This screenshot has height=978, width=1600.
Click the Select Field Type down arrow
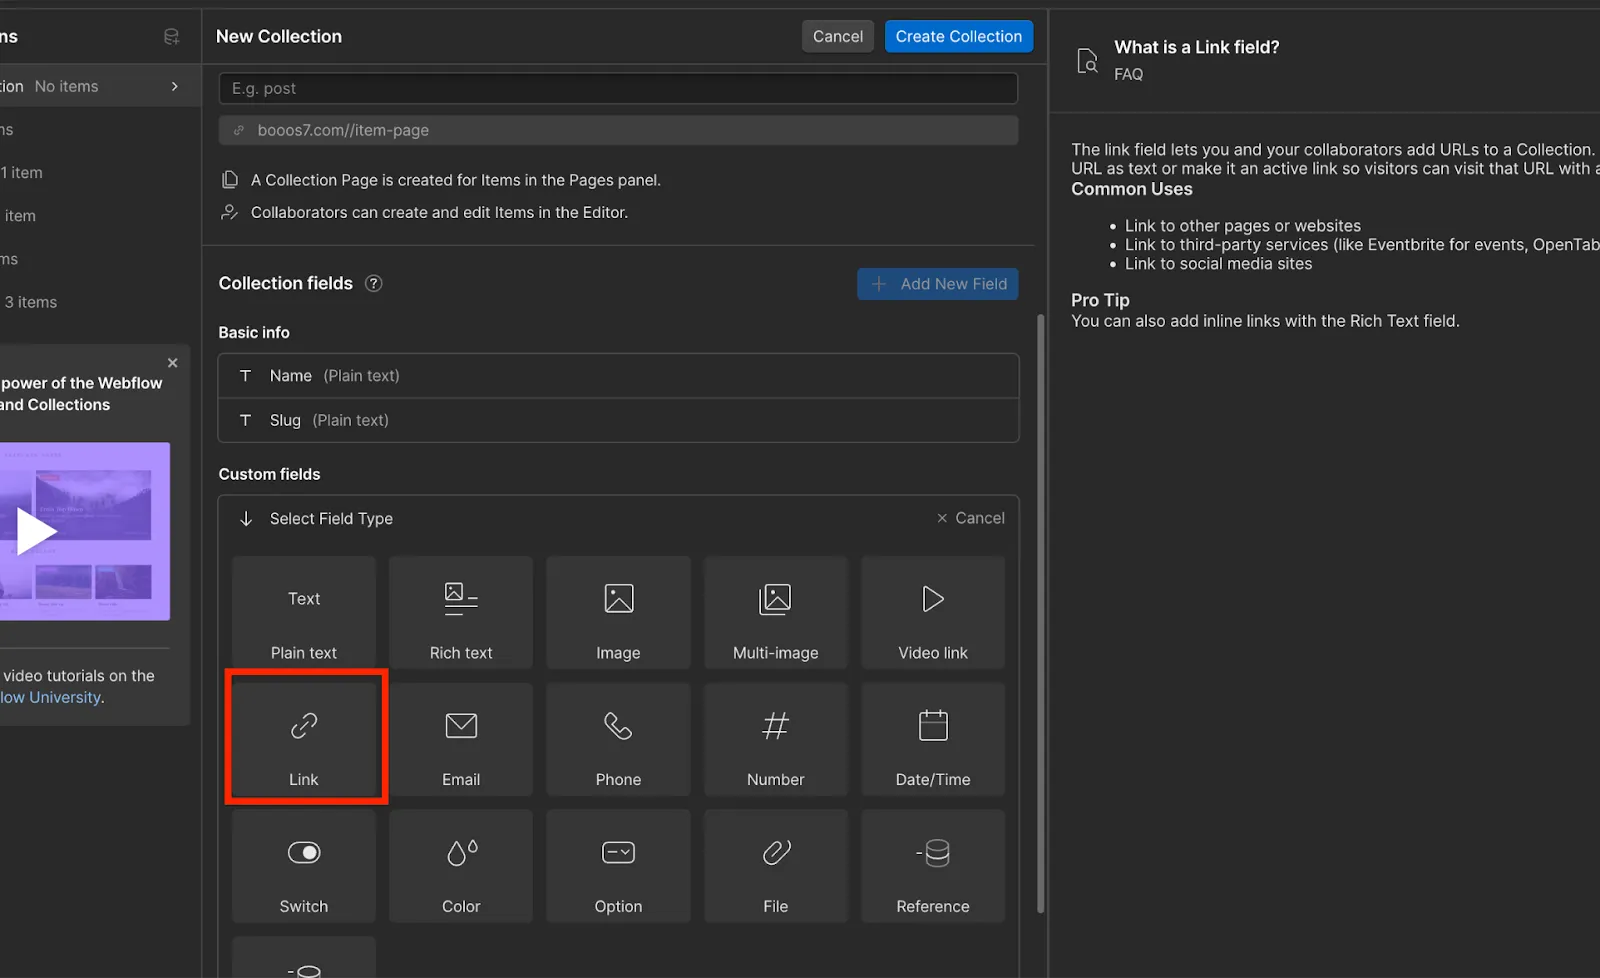(246, 518)
